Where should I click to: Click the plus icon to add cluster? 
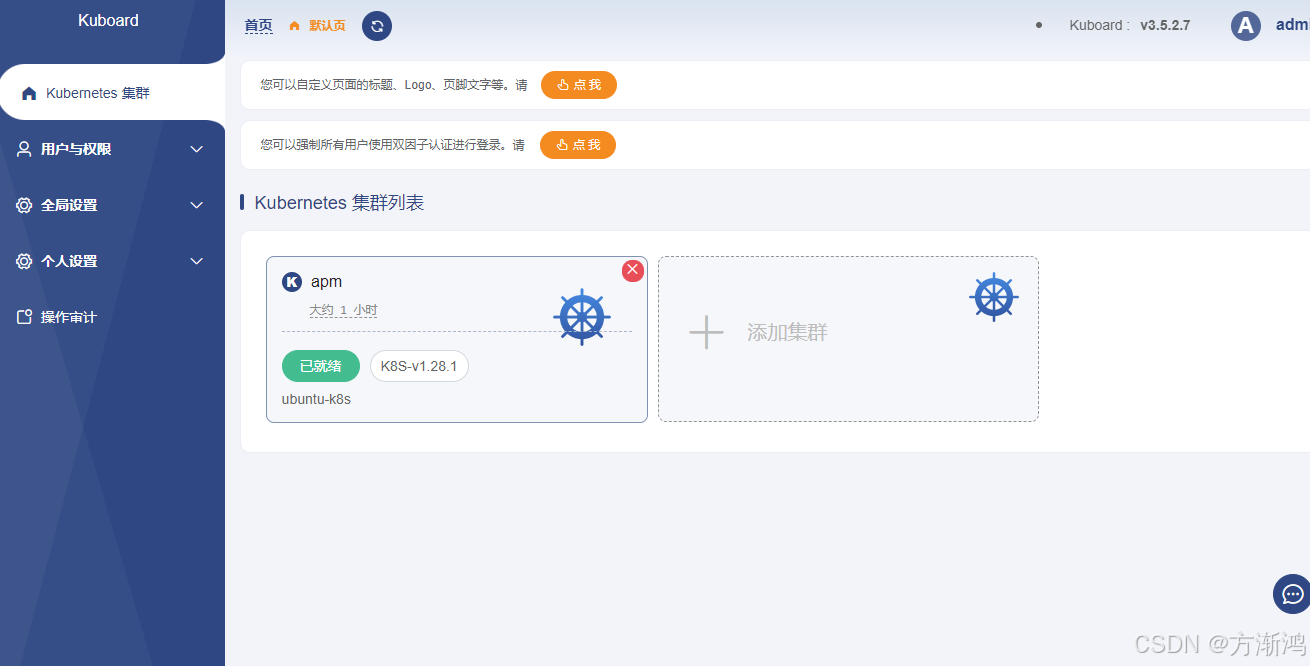pyautogui.click(x=706, y=332)
